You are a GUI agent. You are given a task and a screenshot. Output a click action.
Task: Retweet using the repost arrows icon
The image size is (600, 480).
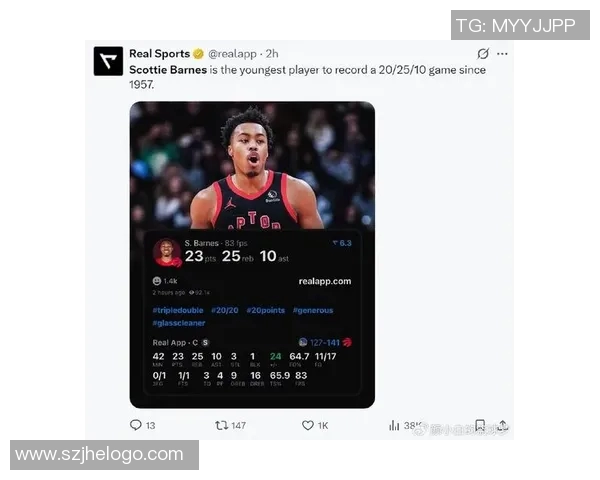[222, 425]
